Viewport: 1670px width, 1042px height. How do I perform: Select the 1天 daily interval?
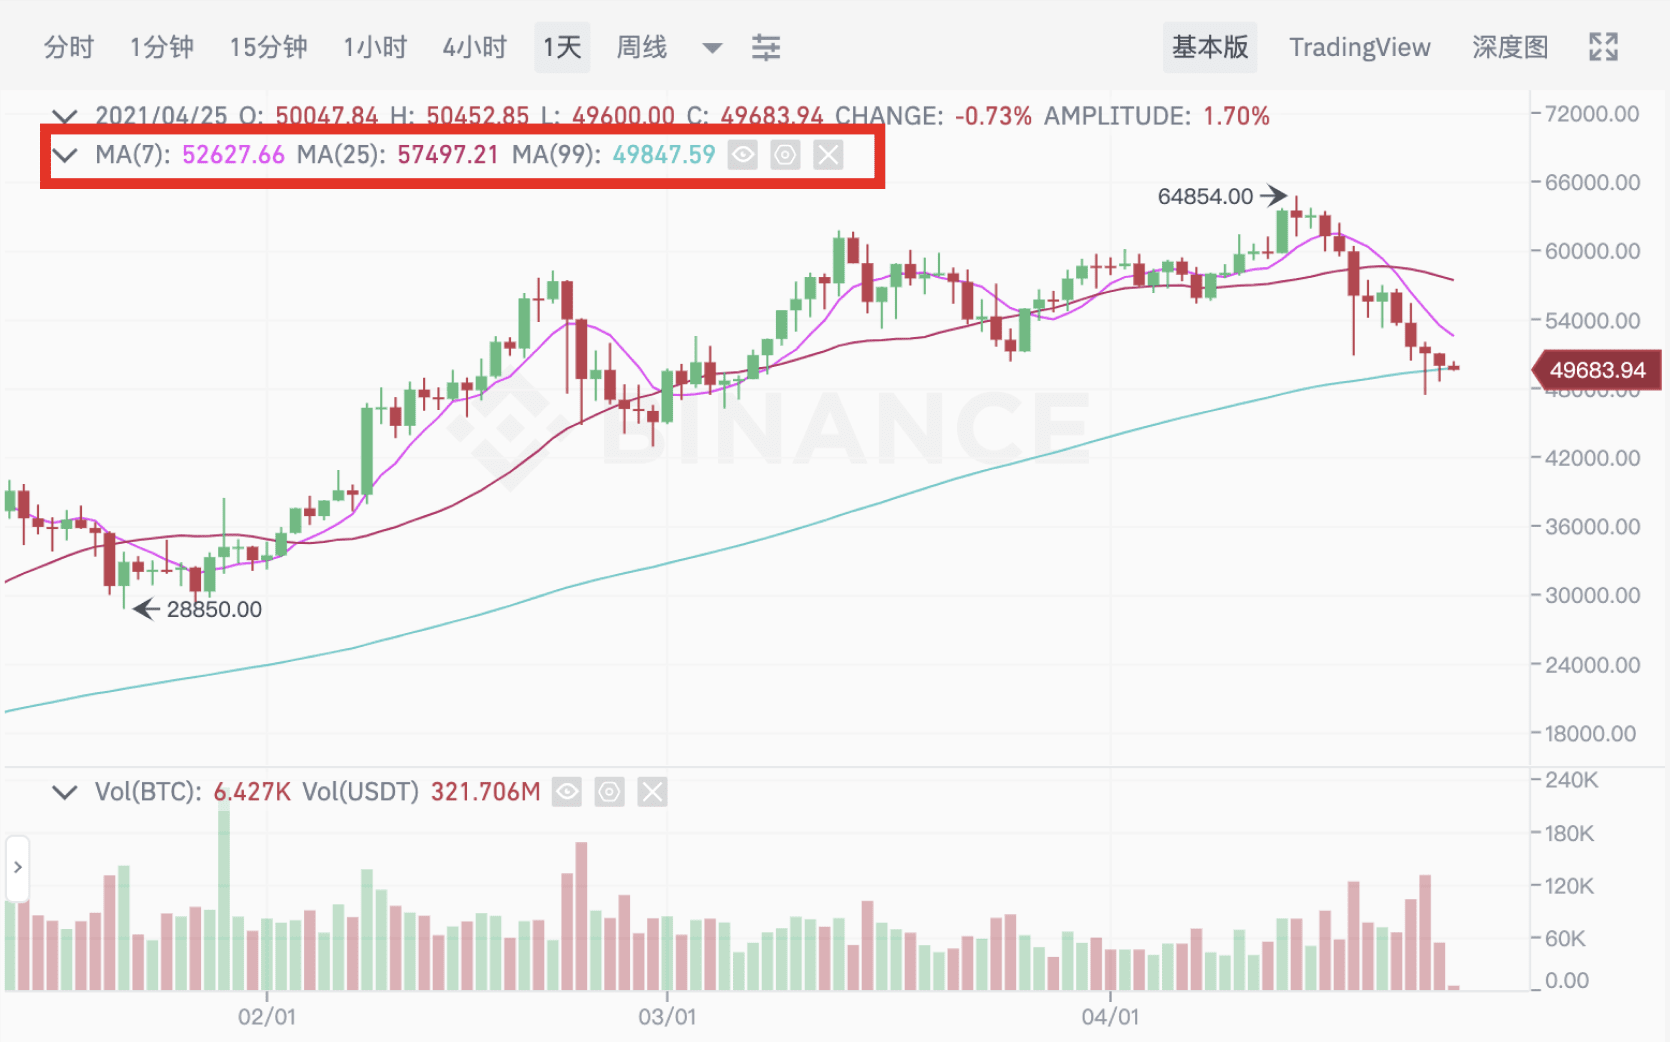pyautogui.click(x=562, y=47)
